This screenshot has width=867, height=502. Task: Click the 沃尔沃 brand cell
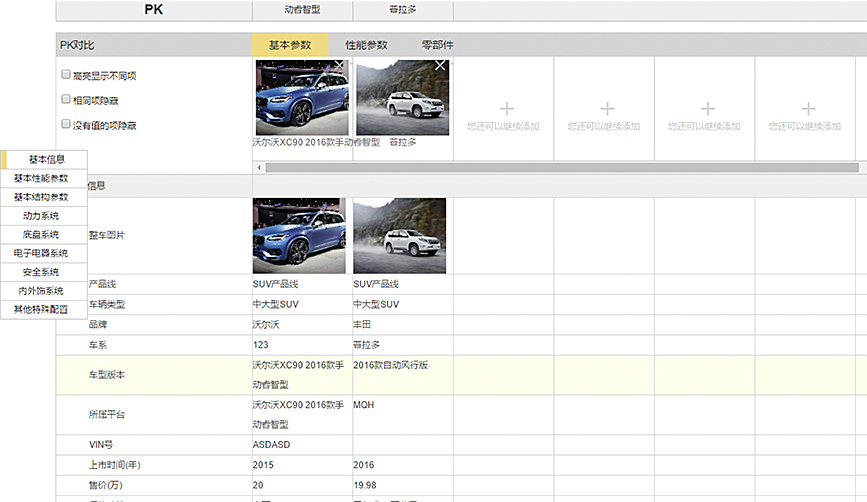266,325
